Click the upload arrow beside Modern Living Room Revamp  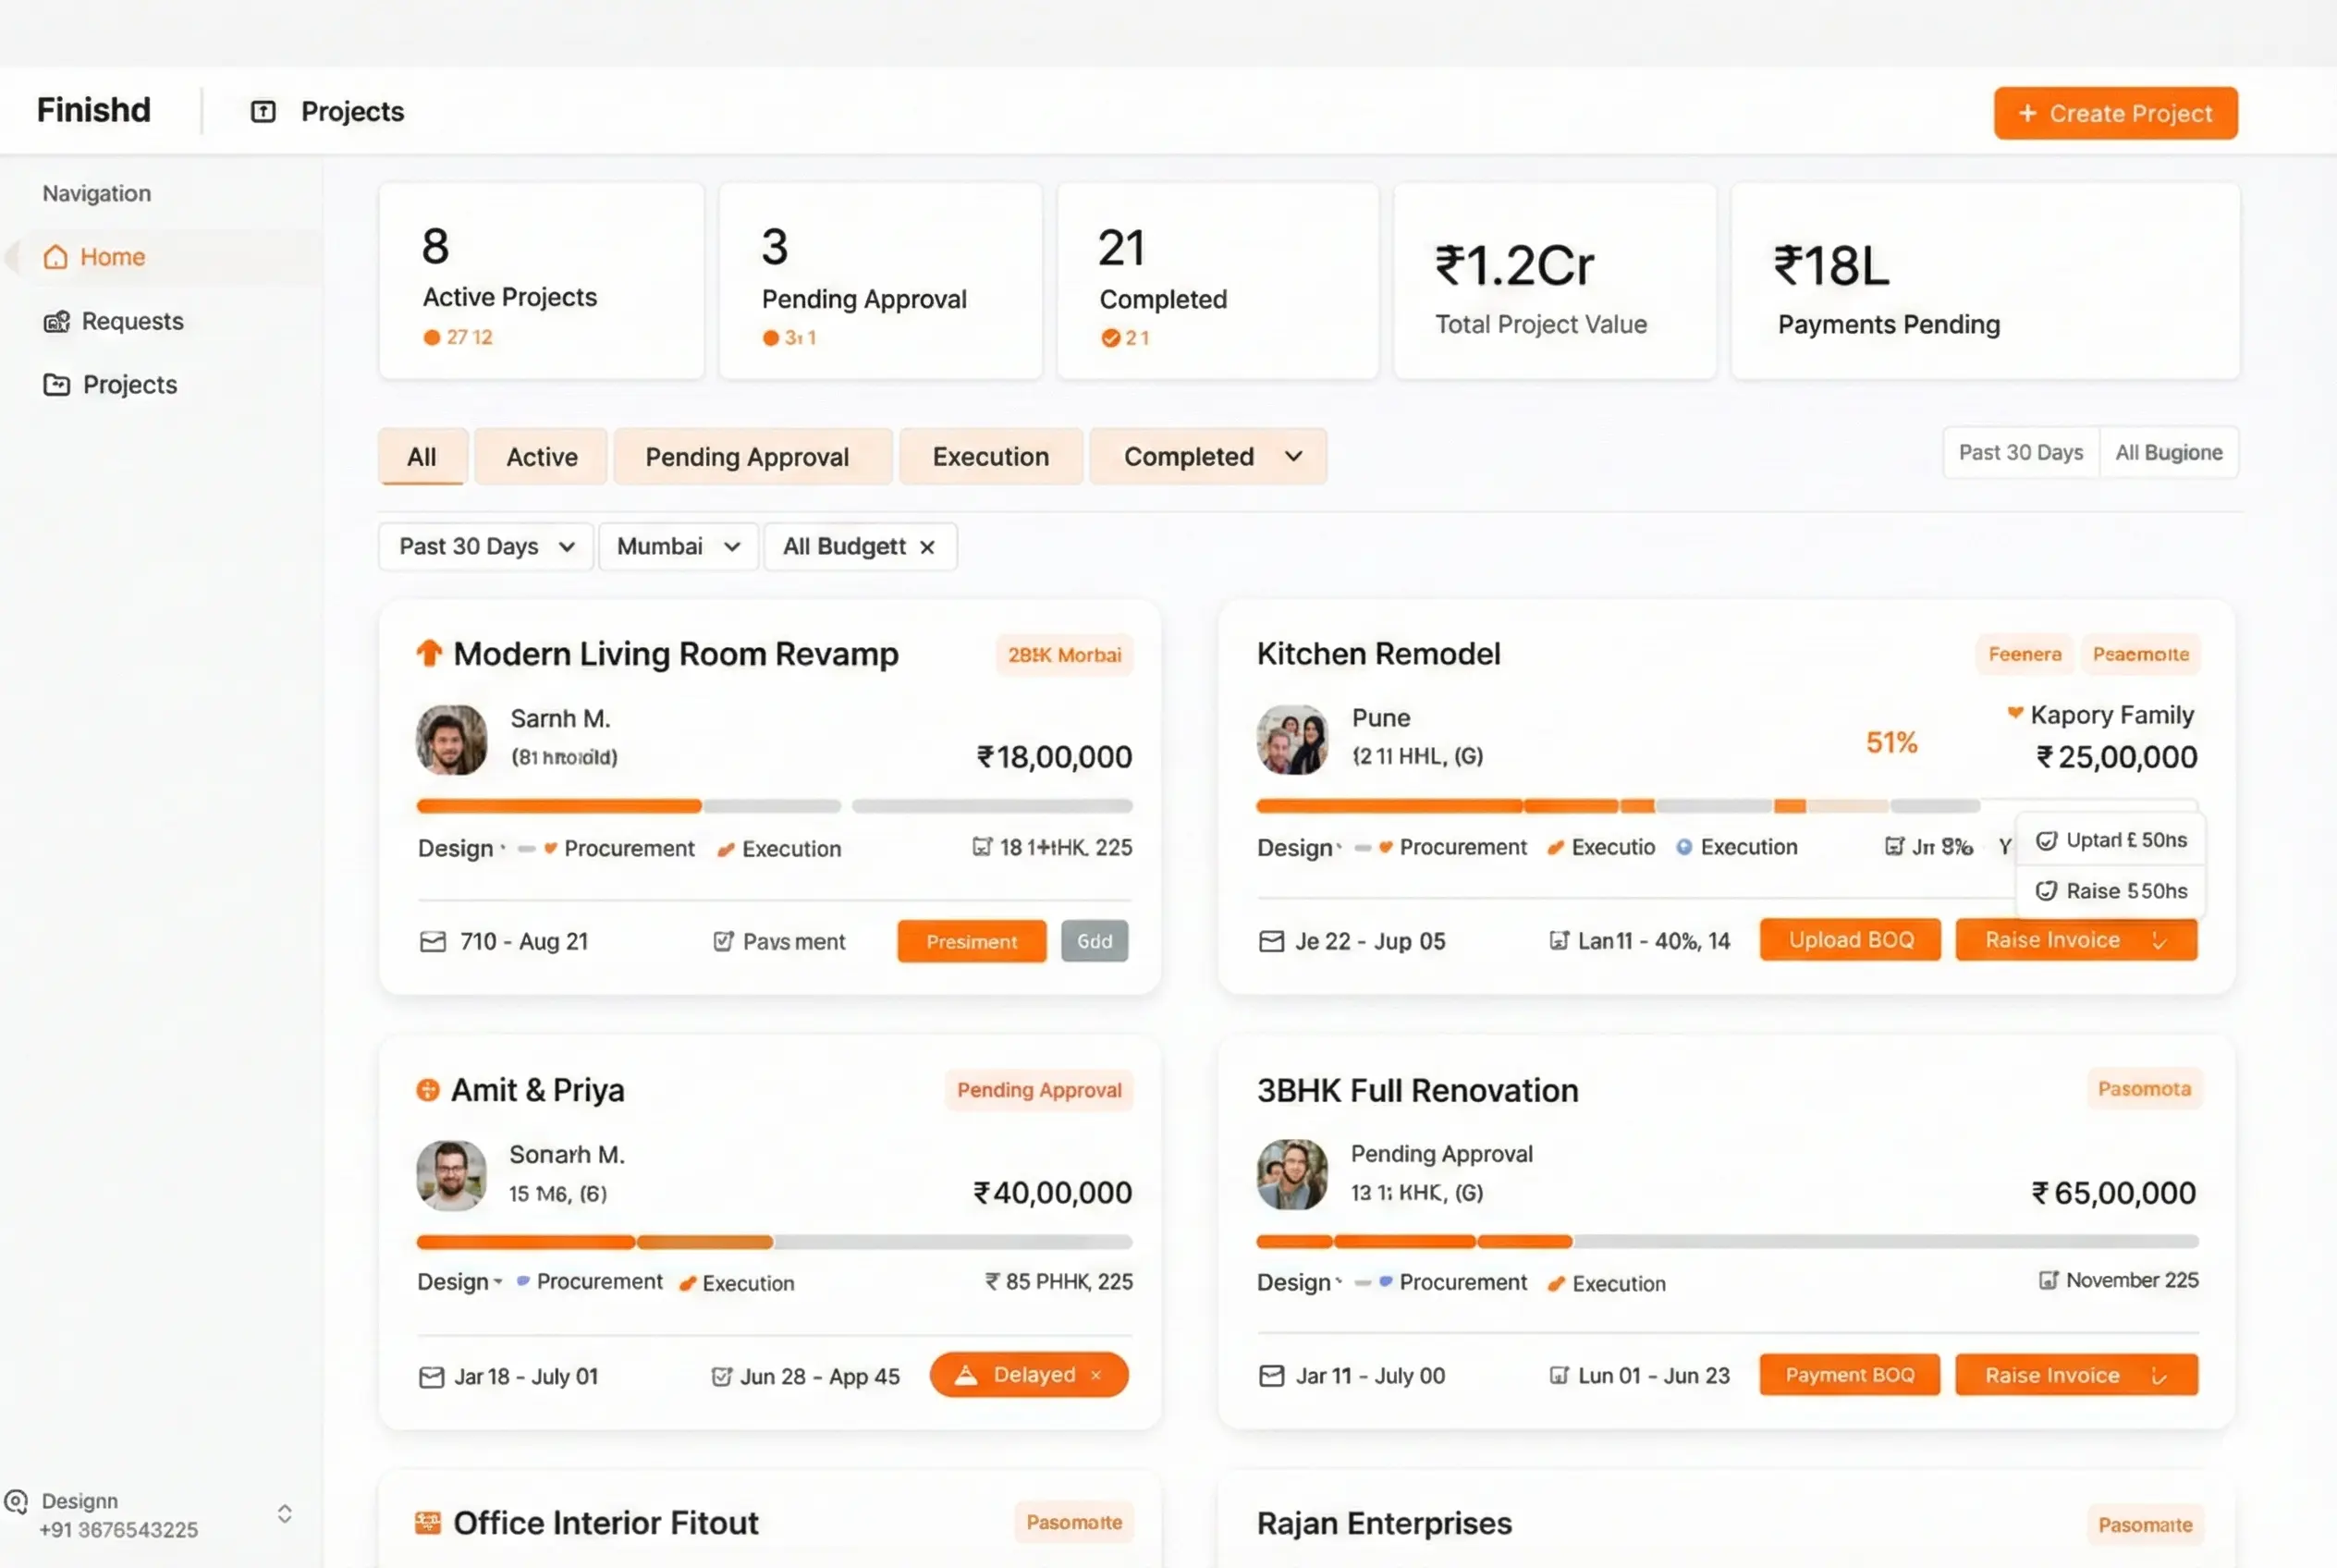click(430, 652)
